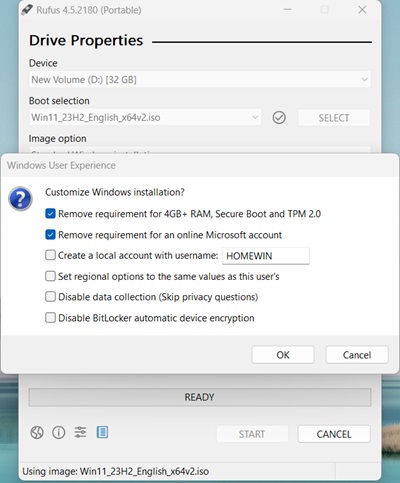Click status text Using image: Win11_23H2_English_x64v2.iso

tap(116, 471)
